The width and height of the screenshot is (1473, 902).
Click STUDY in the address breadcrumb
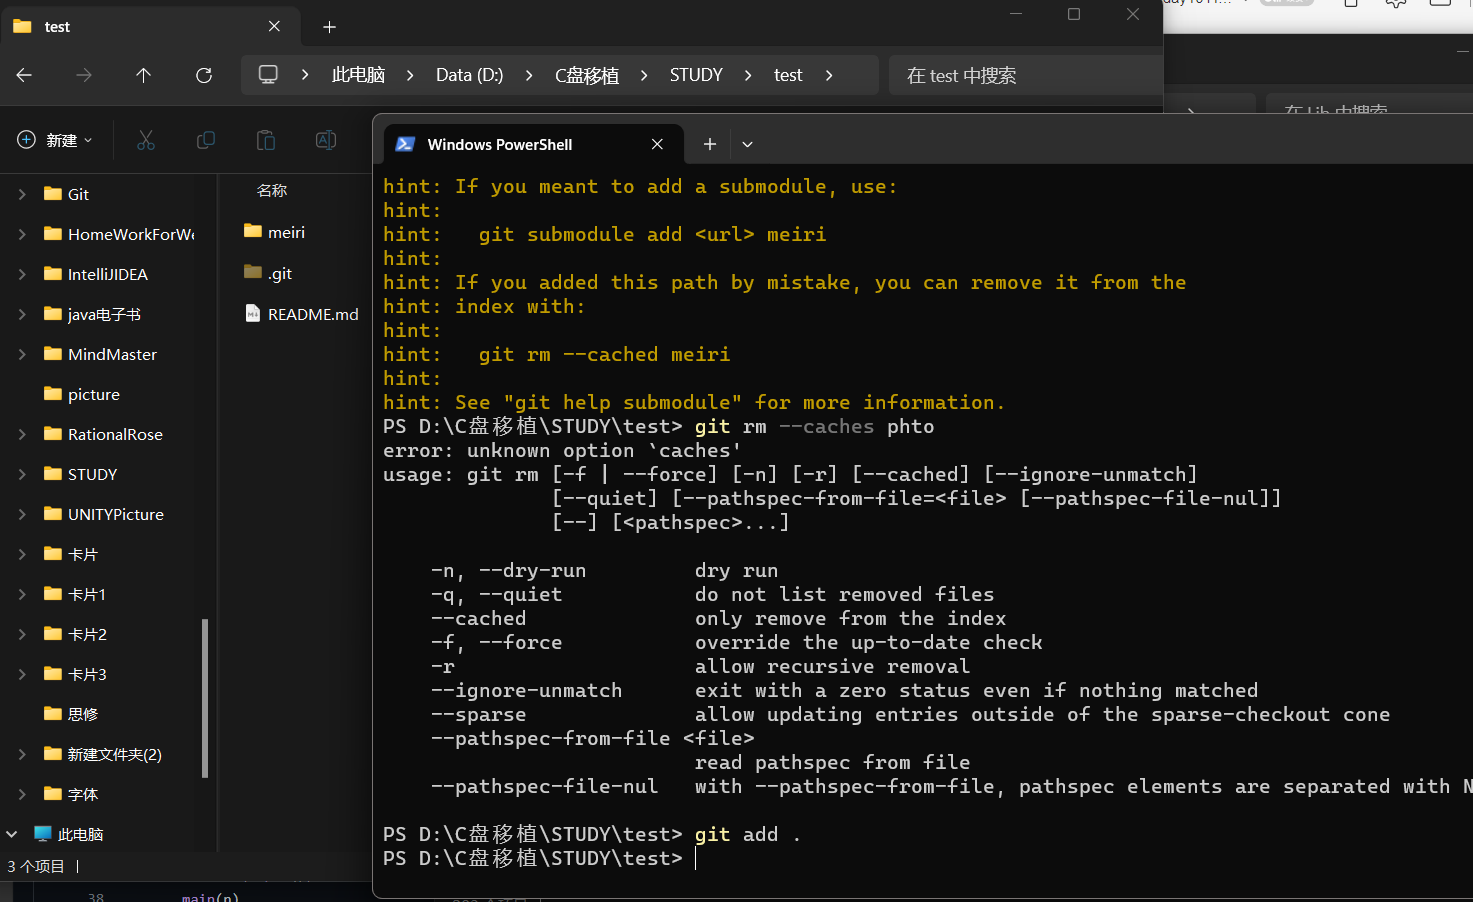[x=696, y=75]
